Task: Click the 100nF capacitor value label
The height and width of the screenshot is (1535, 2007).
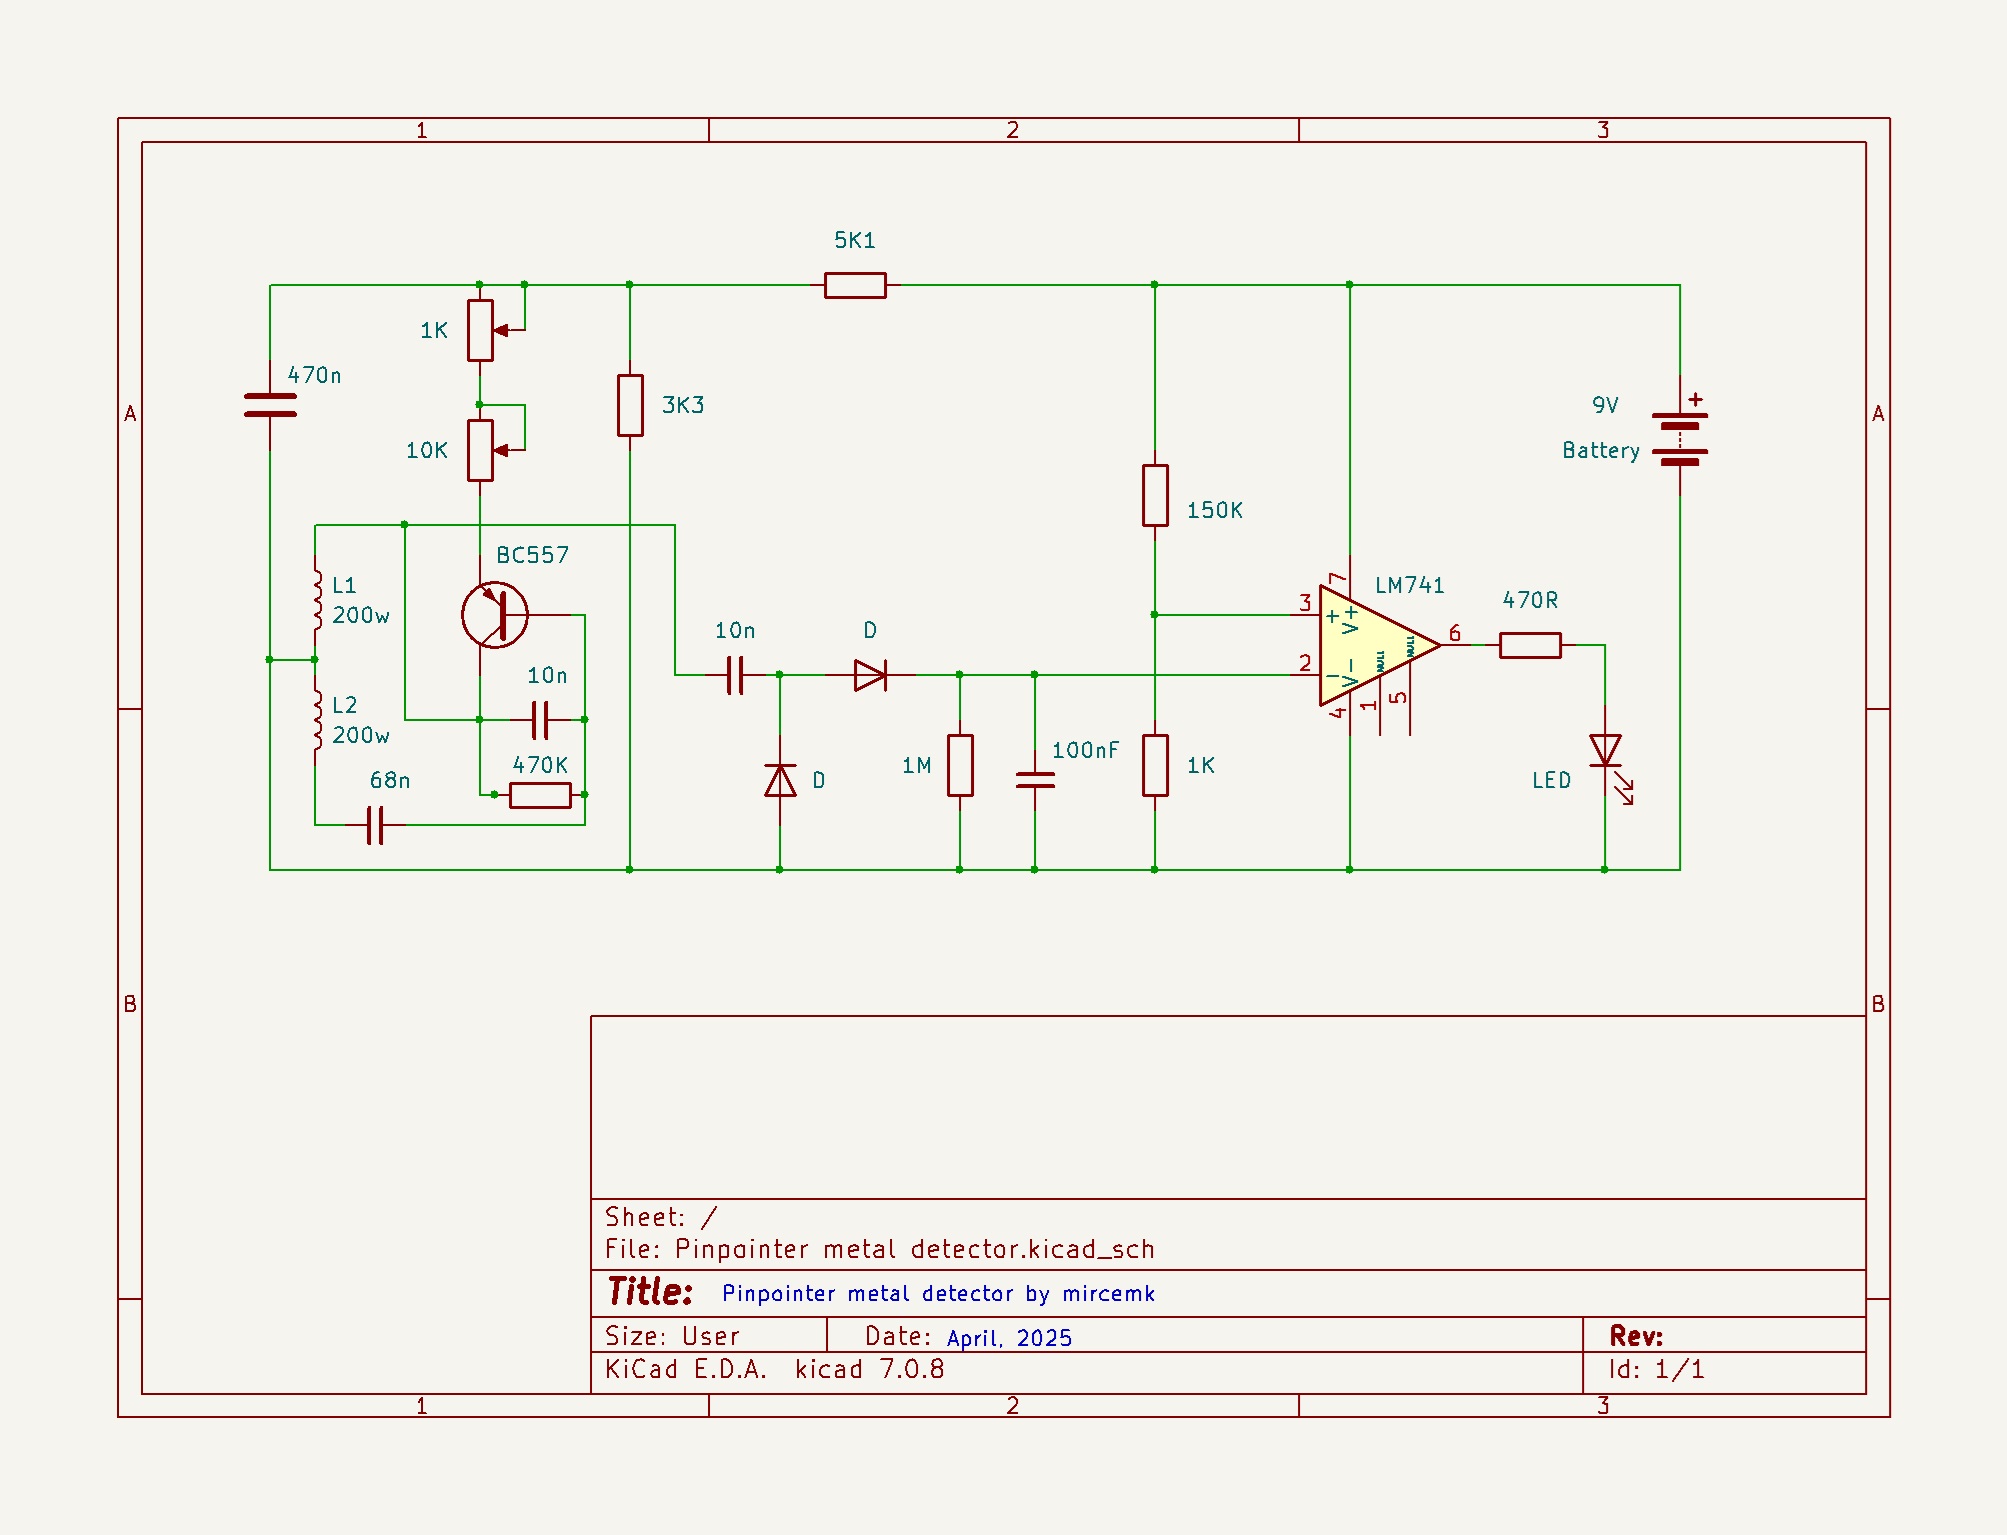Action: [x=1085, y=748]
